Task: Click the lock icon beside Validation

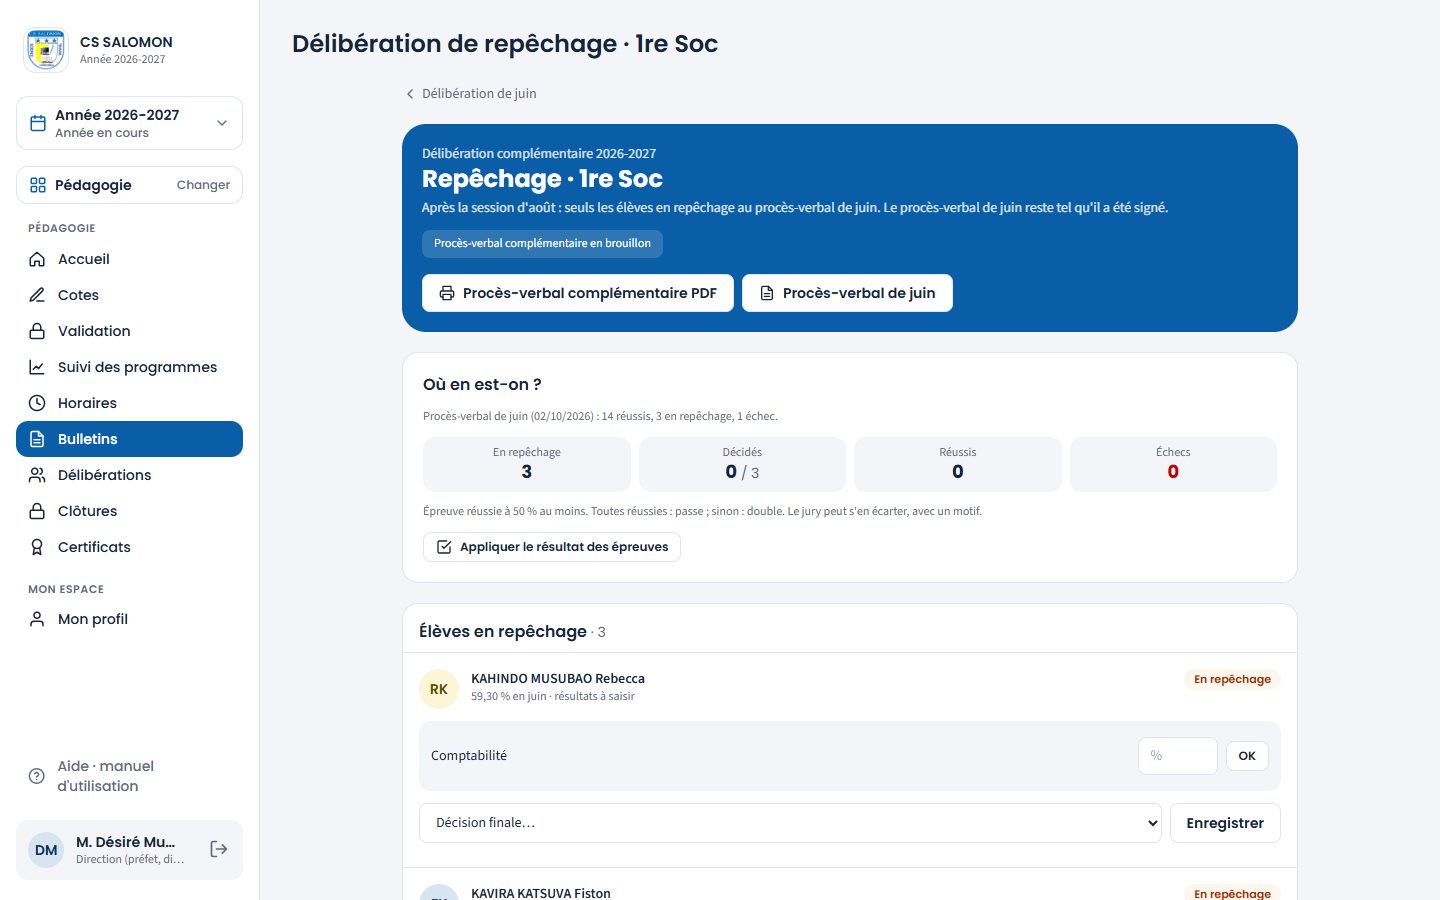Action: (x=37, y=331)
